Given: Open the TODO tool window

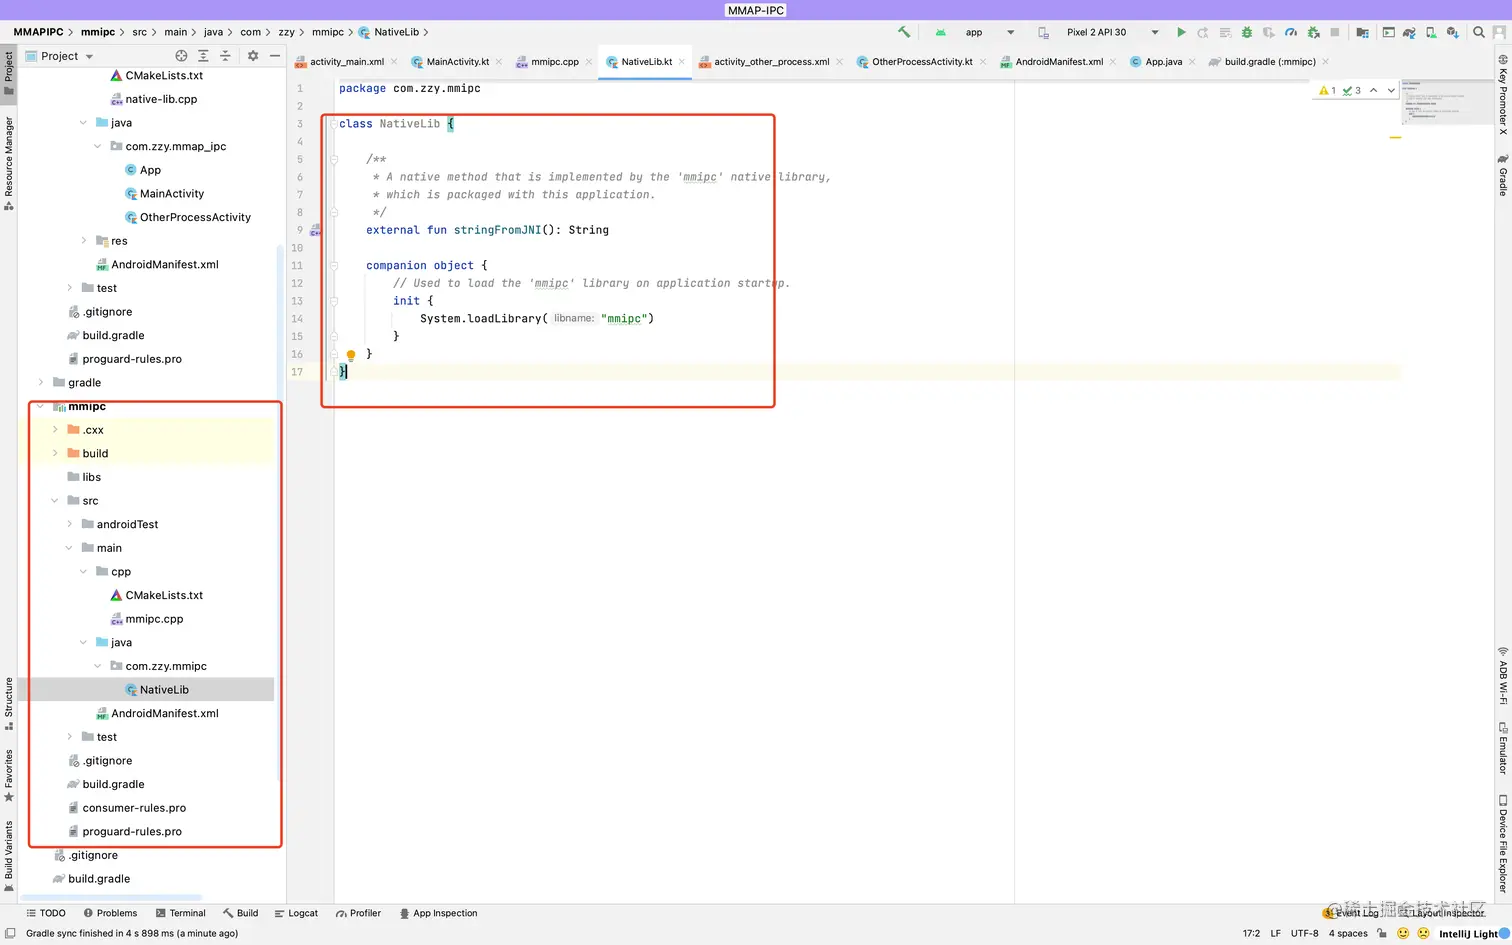Looking at the screenshot, I should (x=46, y=913).
